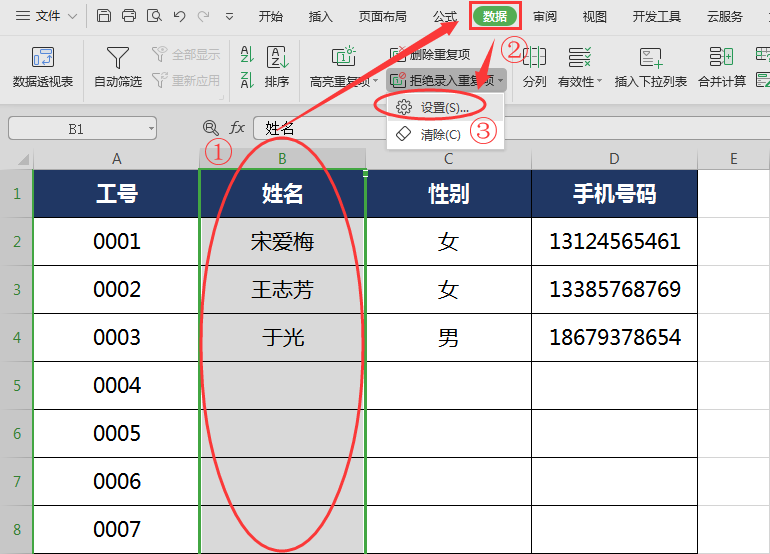
Task: Click the Print icon
Action: click(x=129, y=16)
